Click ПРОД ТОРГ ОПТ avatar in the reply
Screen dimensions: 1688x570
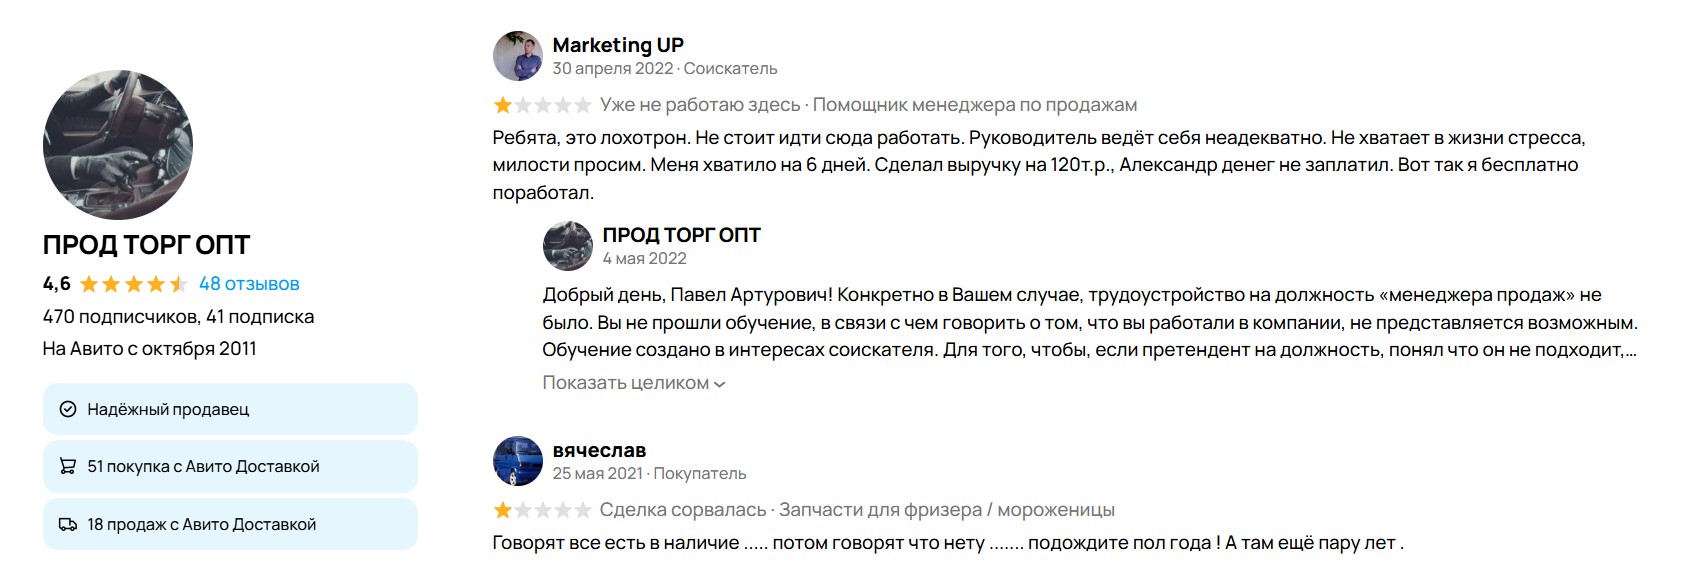[x=568, y=246]
